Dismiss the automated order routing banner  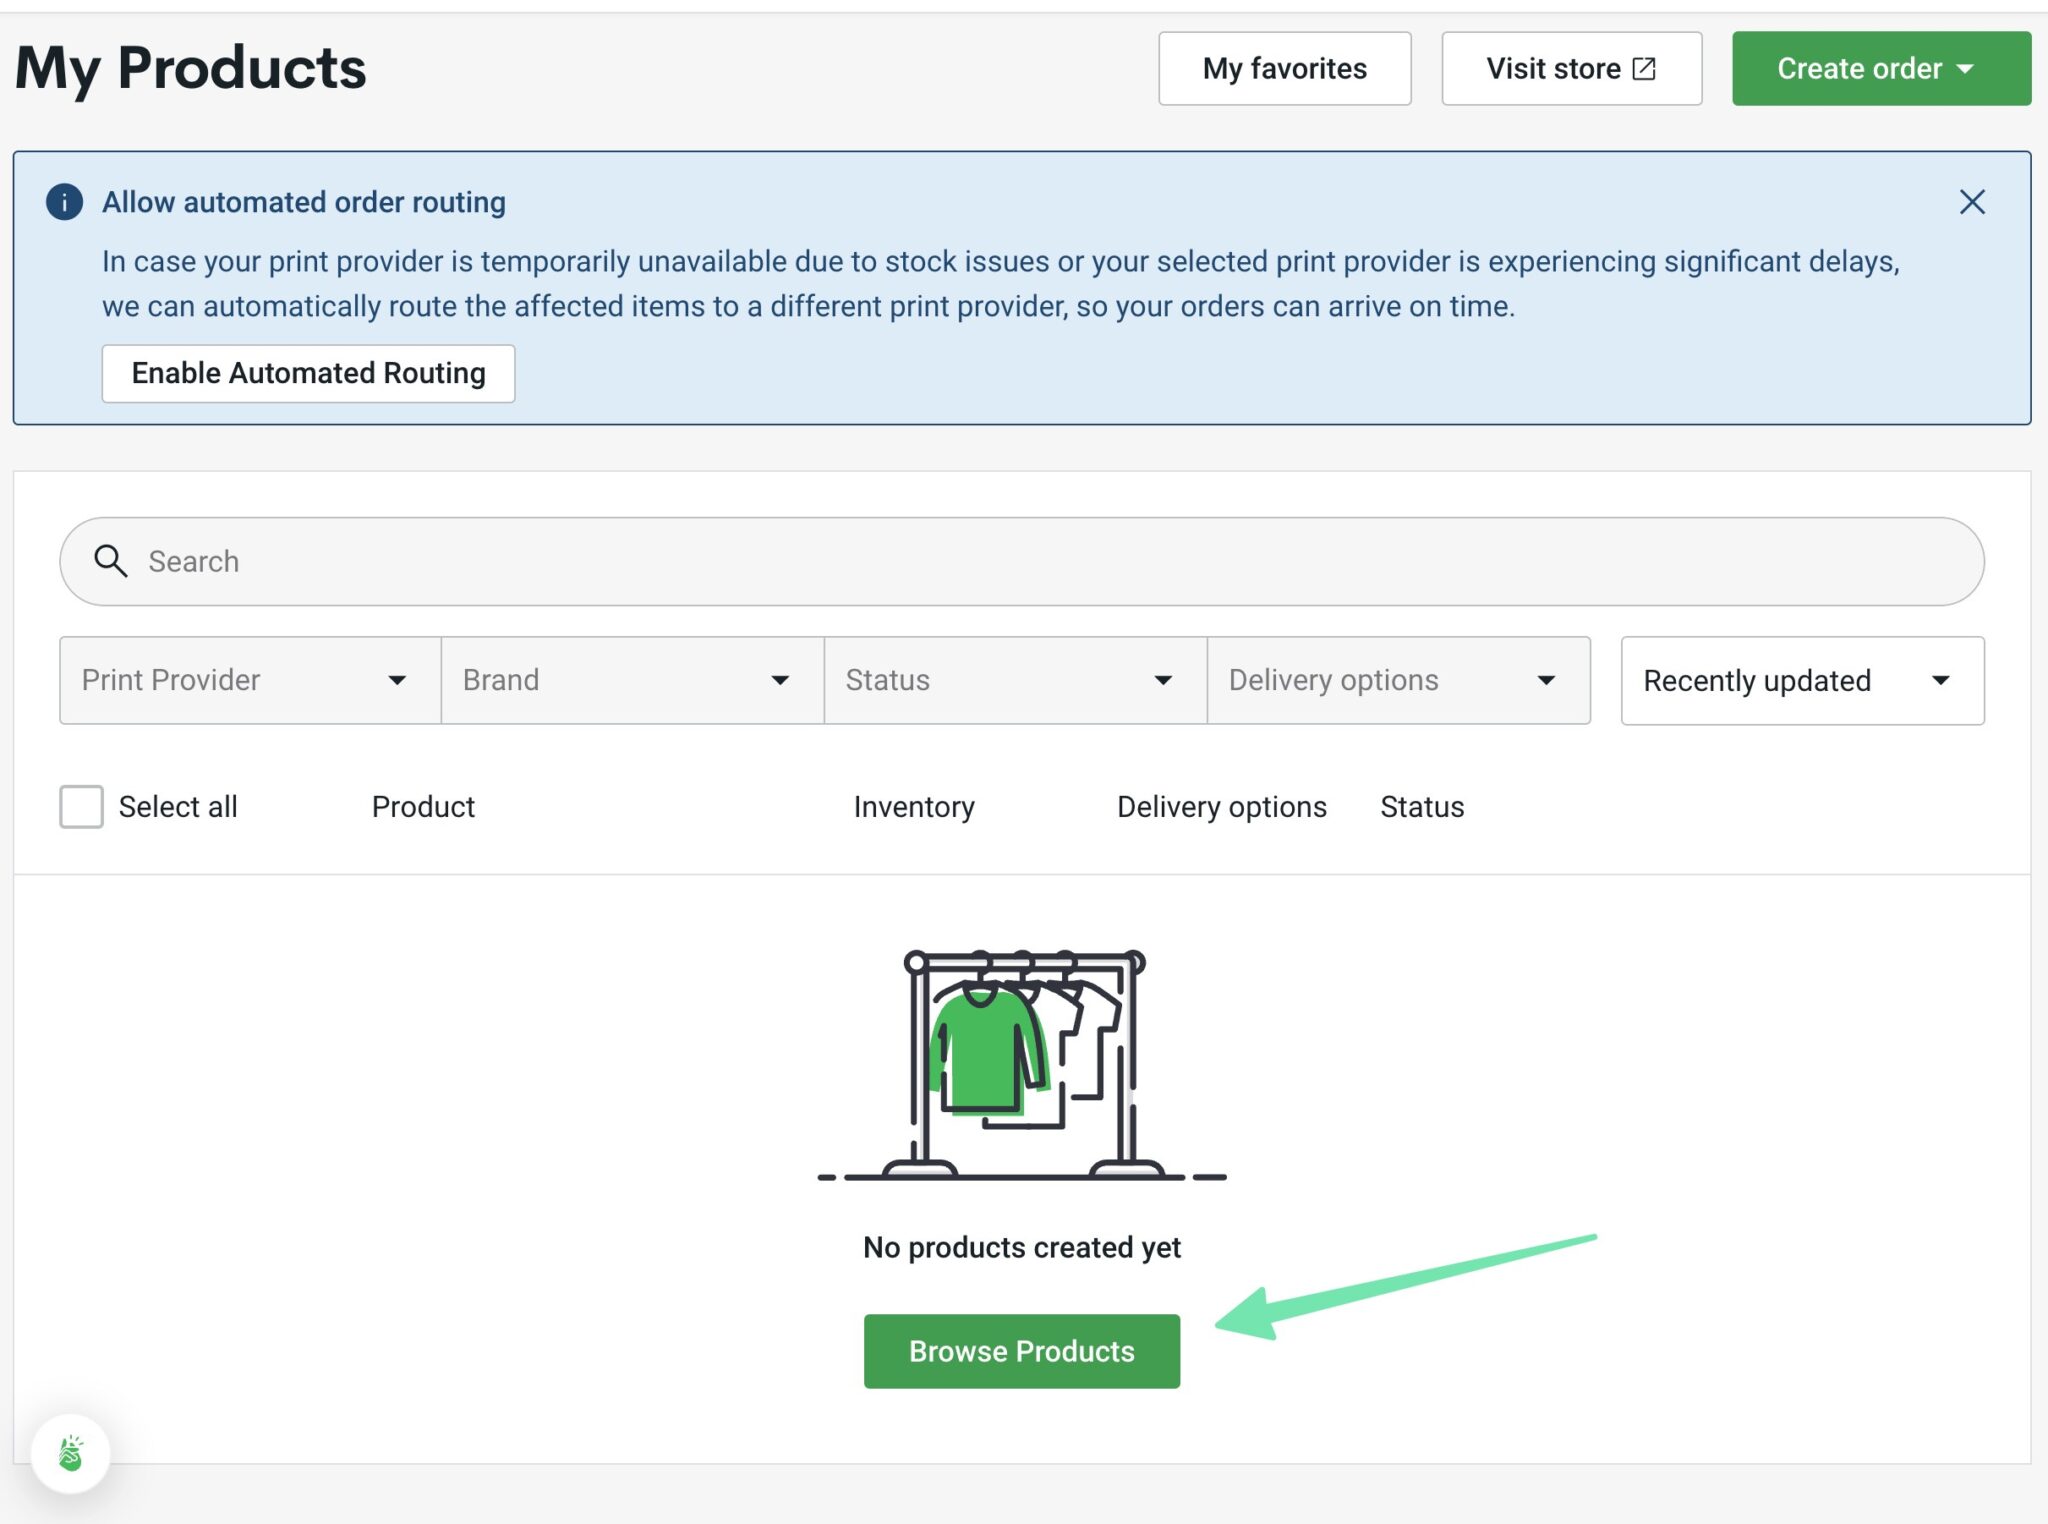1971,202
